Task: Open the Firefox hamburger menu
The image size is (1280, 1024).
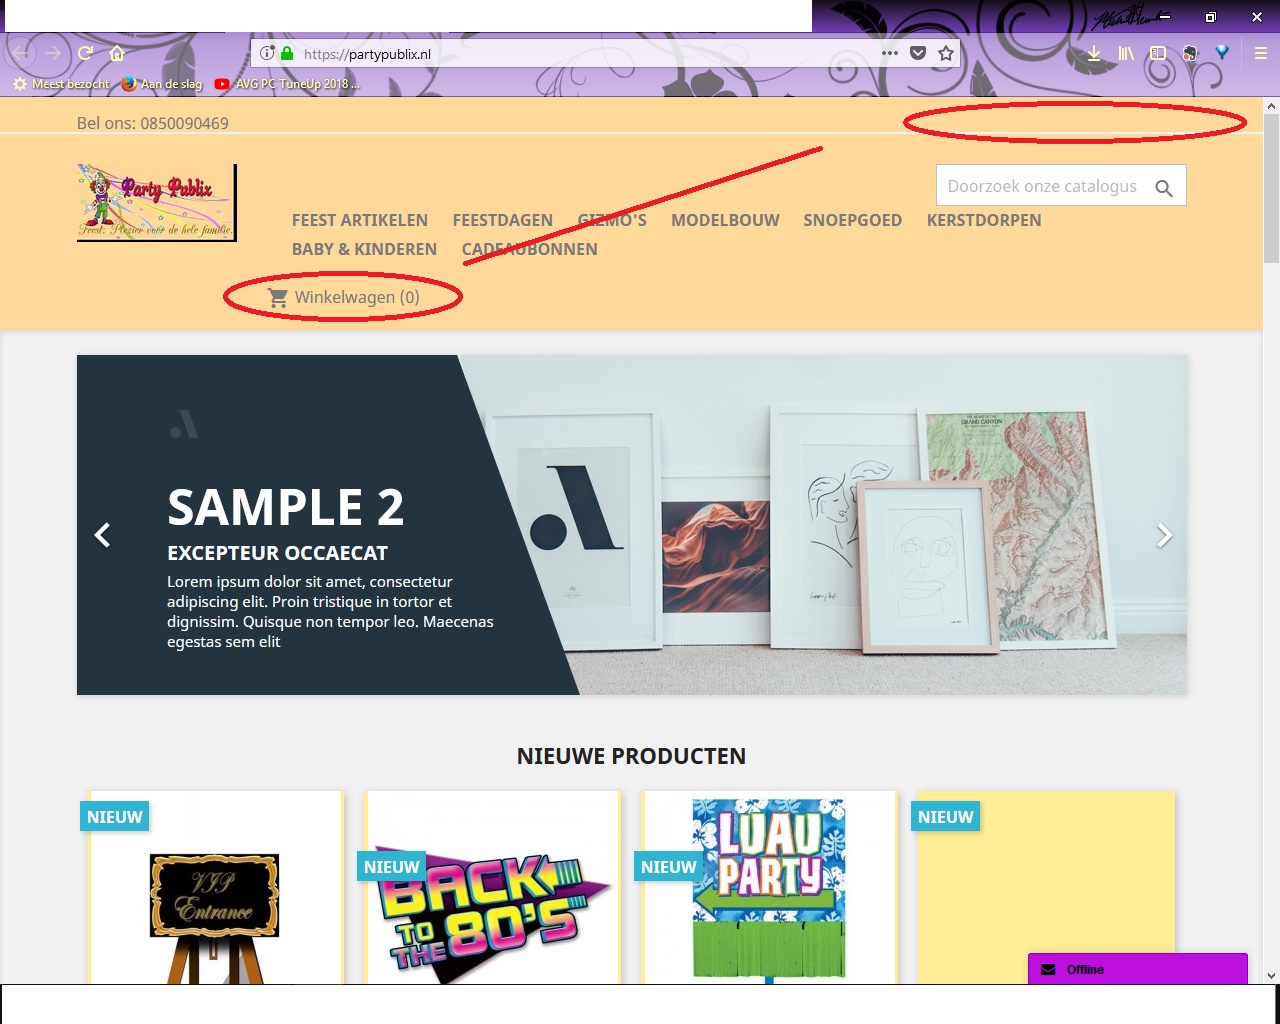Action: (1260, 54)
